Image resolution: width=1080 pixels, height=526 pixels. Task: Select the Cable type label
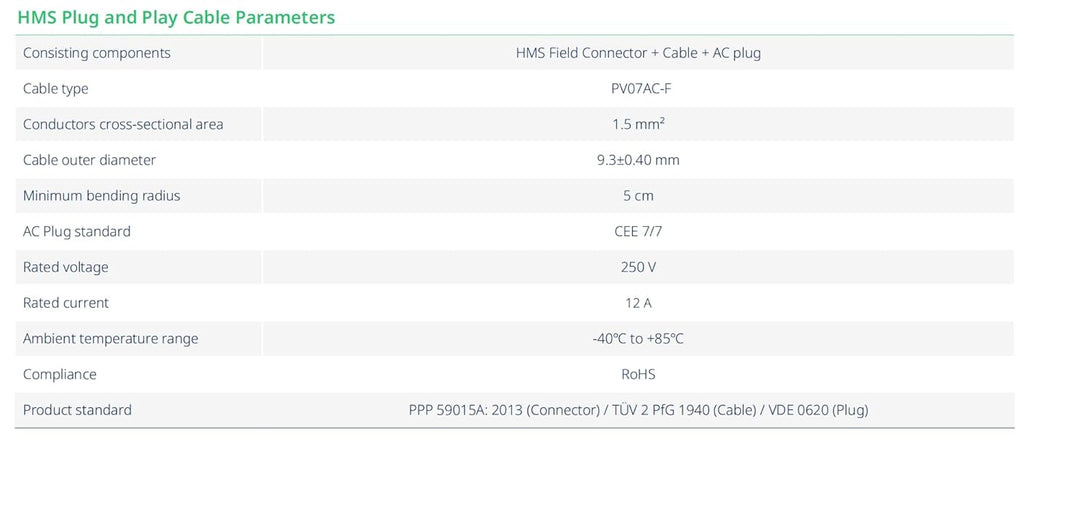(x=56, y=89)
